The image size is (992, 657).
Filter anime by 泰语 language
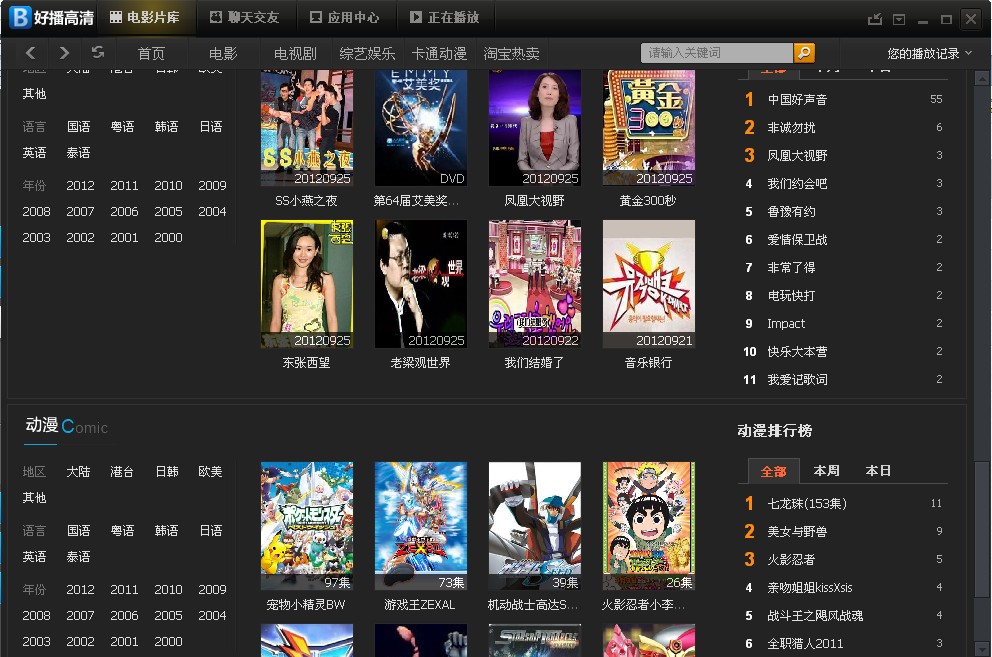pos(78,556)
